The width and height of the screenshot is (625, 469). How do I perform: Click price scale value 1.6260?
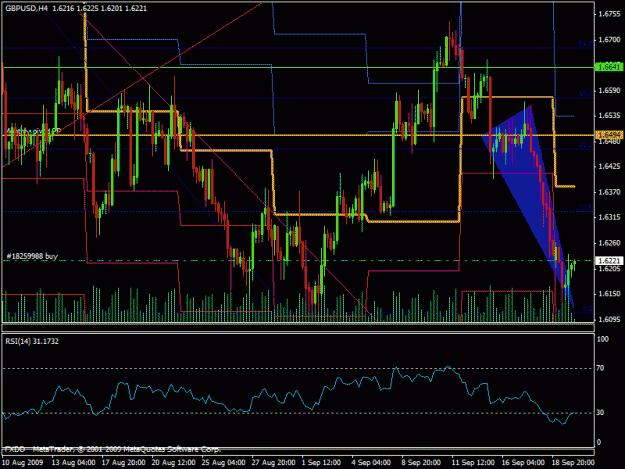609,243
